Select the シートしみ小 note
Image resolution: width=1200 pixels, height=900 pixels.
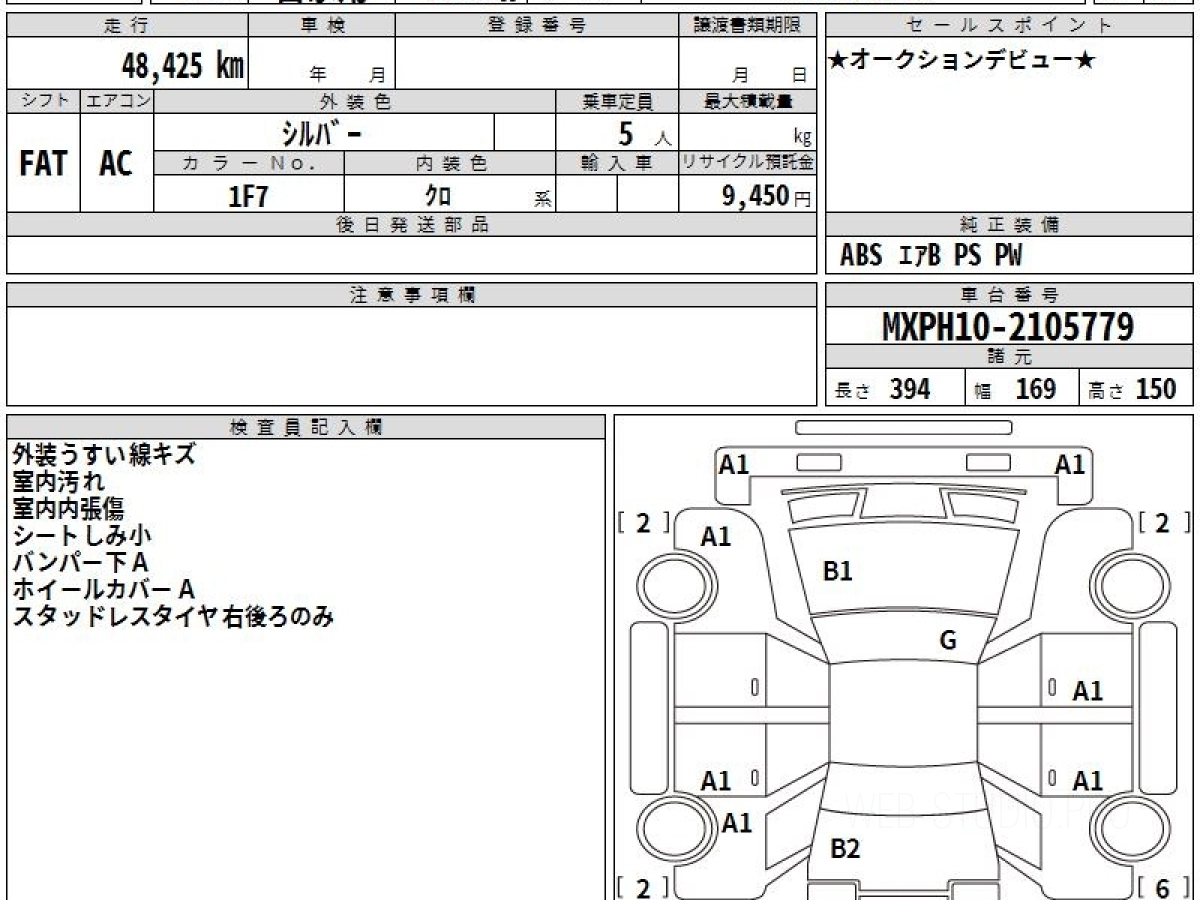[82, 536]
